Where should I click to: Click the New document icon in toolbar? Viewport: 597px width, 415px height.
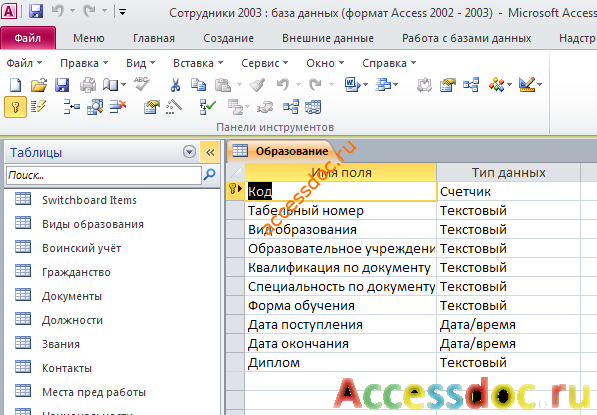pos(15,85)
